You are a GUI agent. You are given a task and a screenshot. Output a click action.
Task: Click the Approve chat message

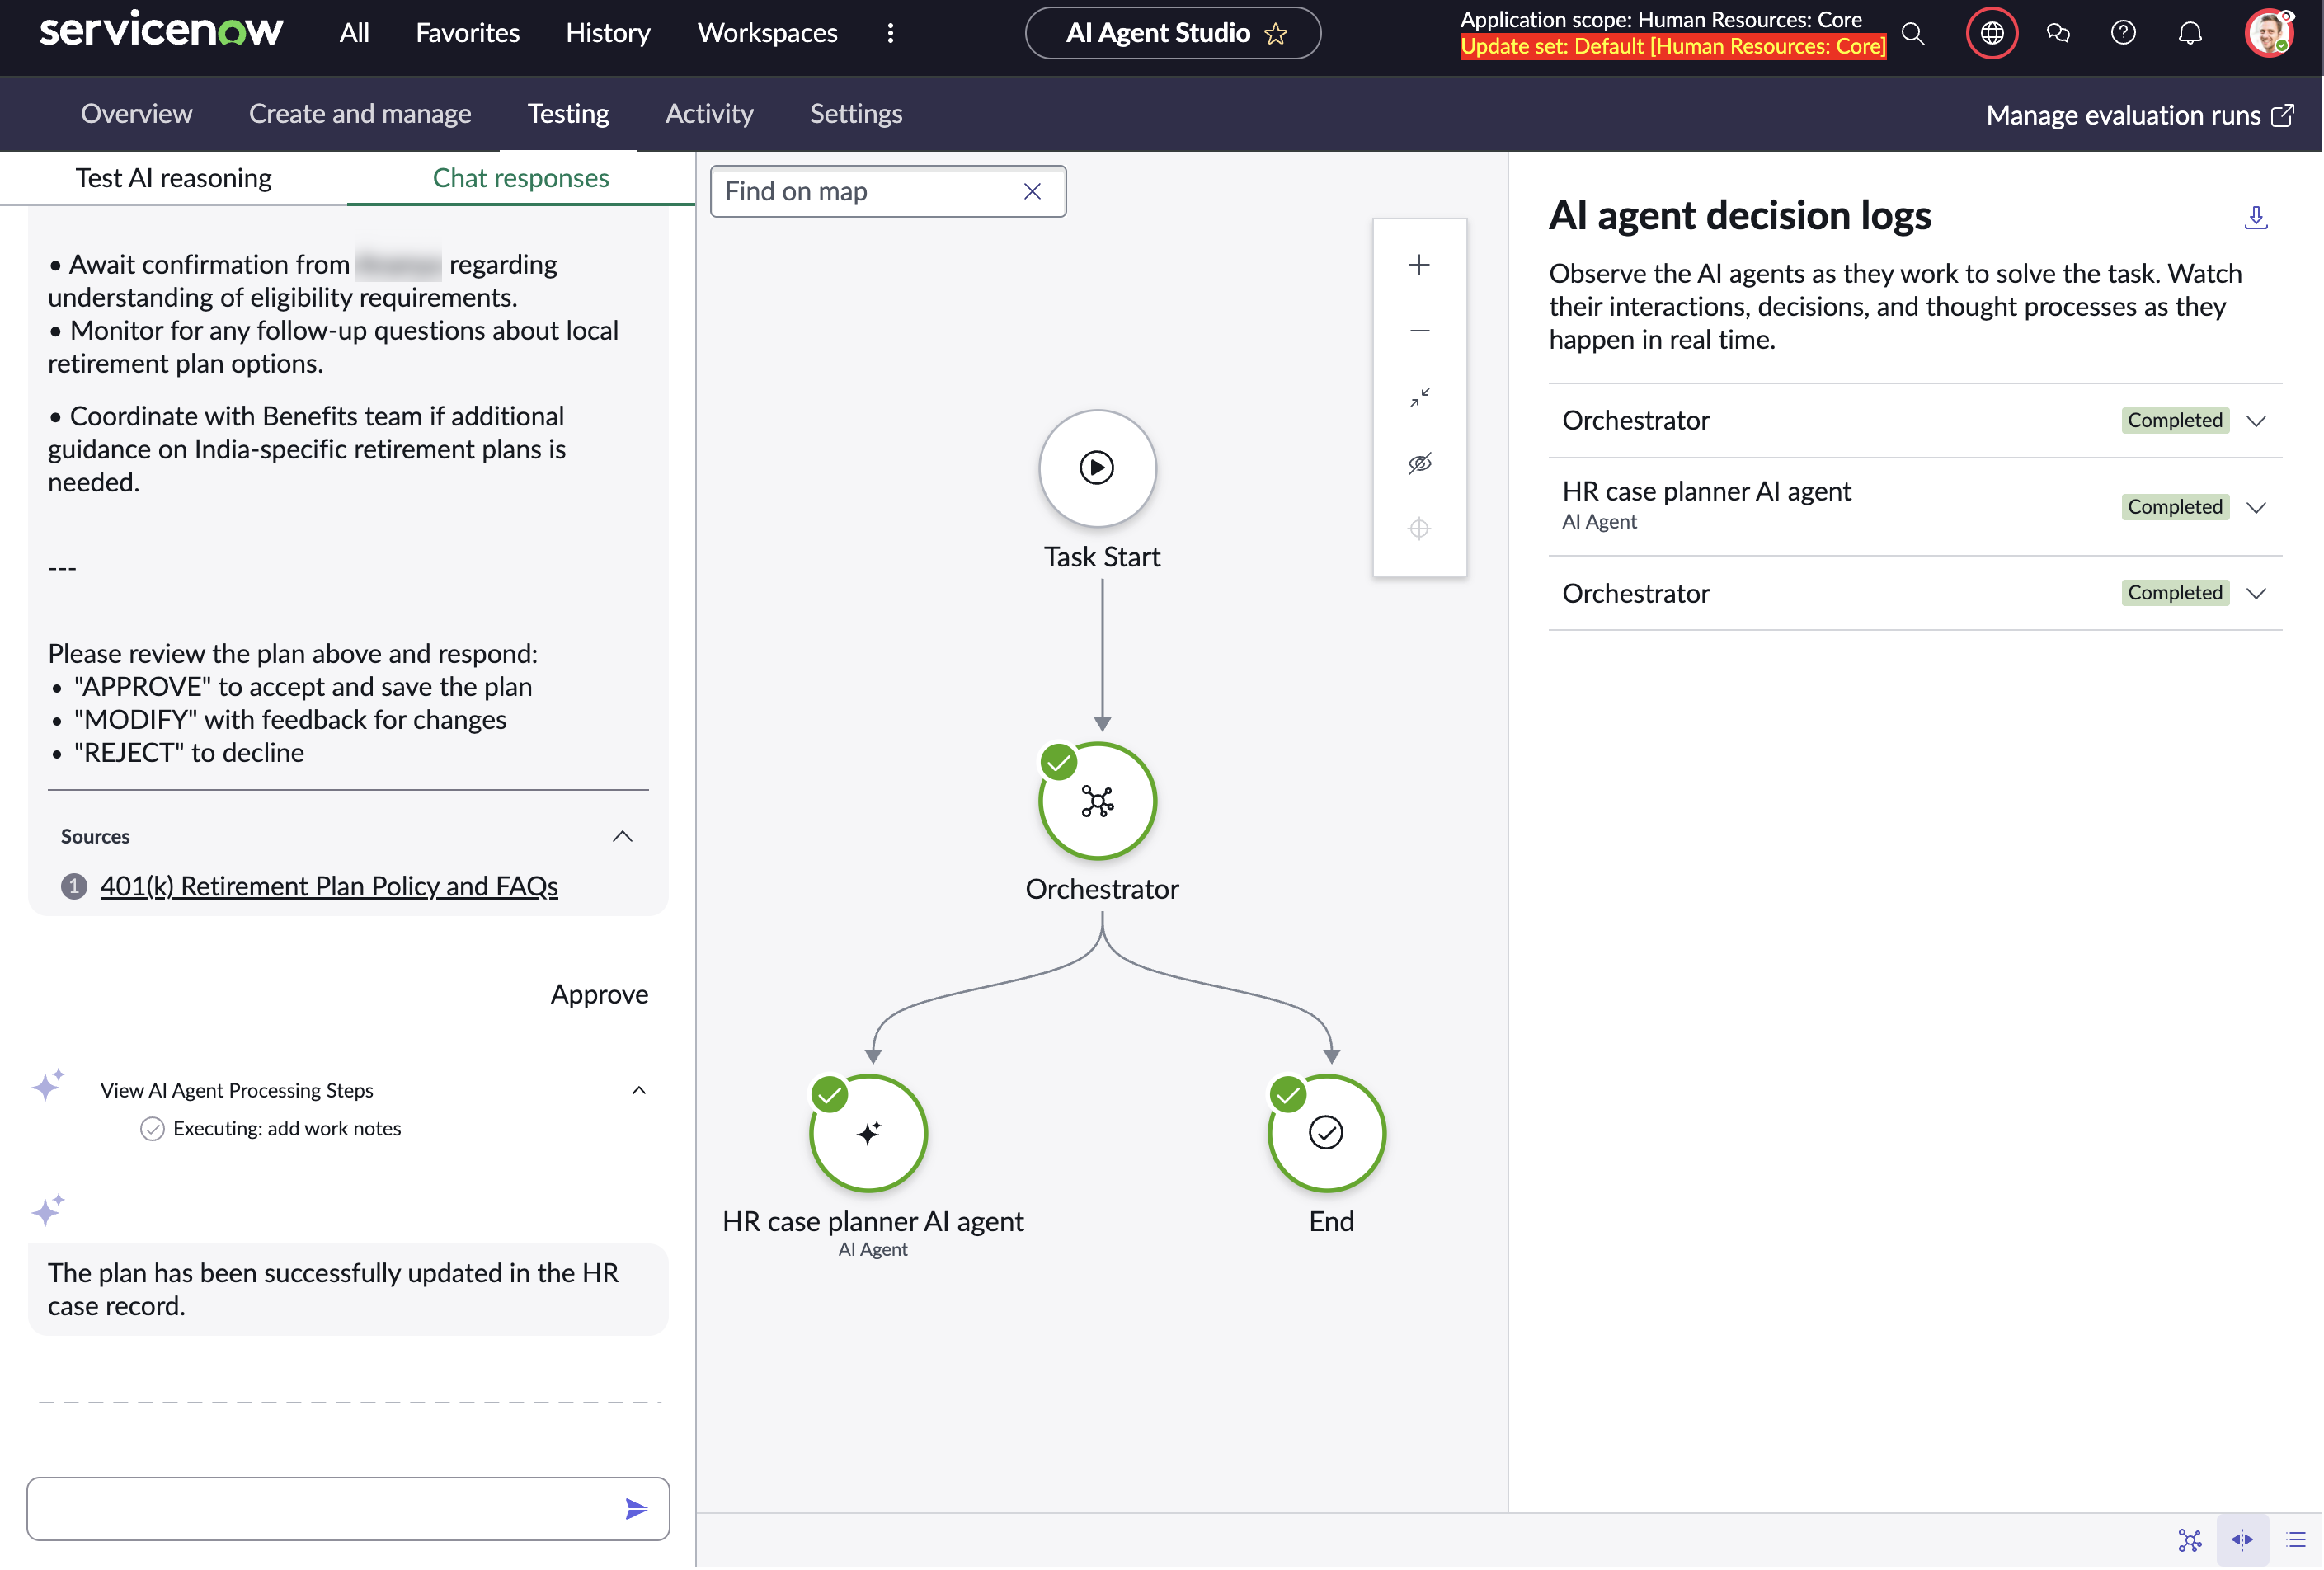[599, 994]
